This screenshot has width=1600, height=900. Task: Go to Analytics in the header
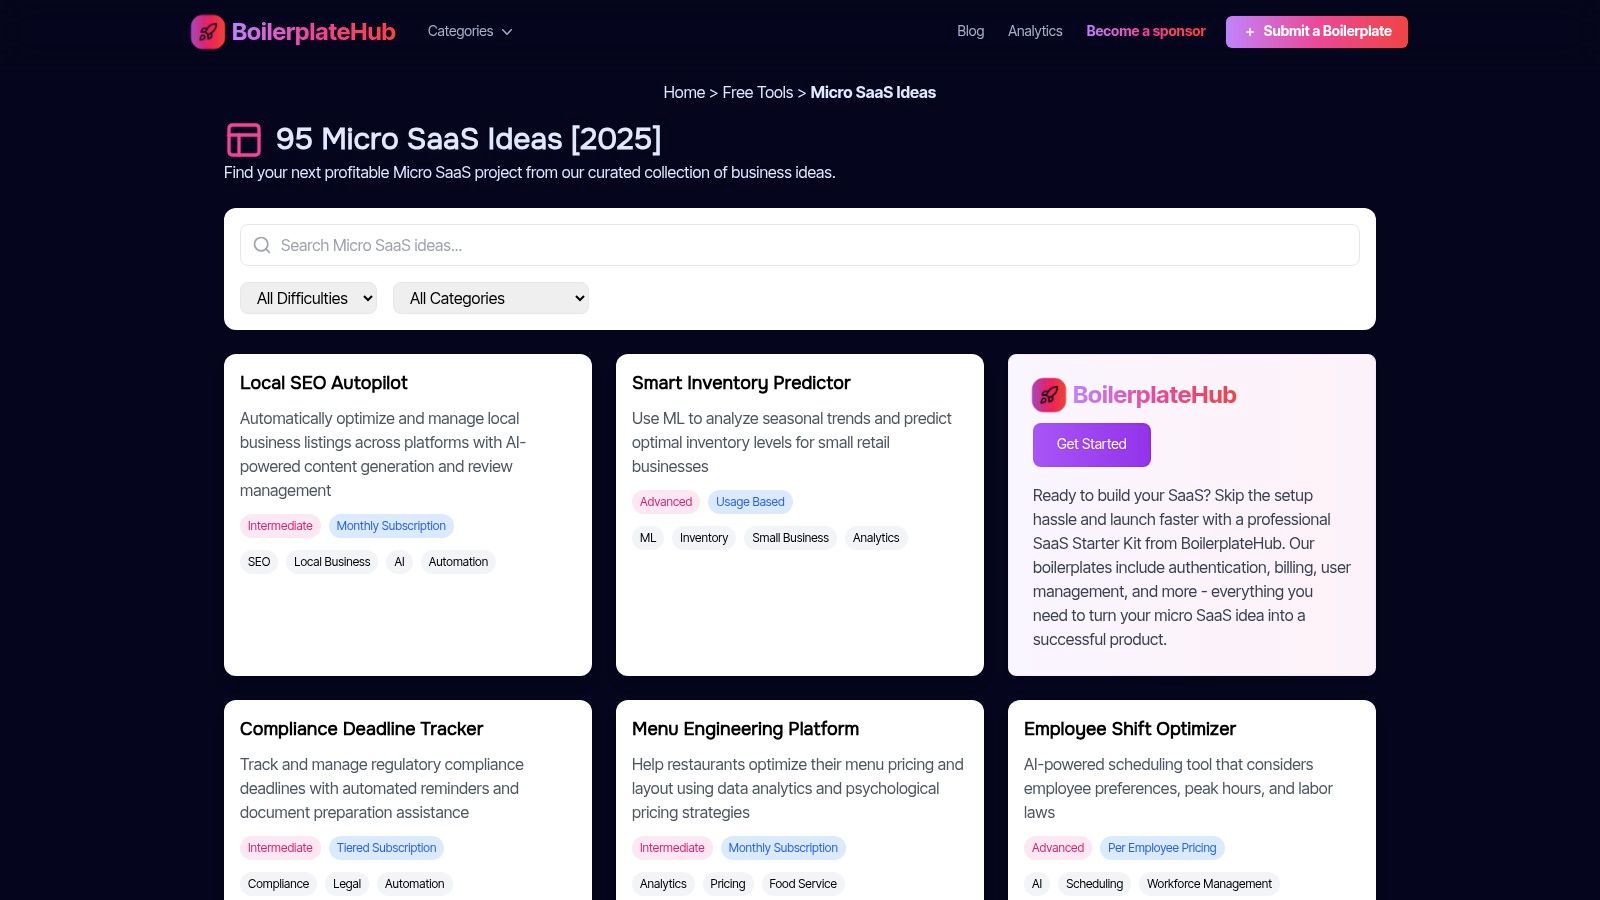1035,31
